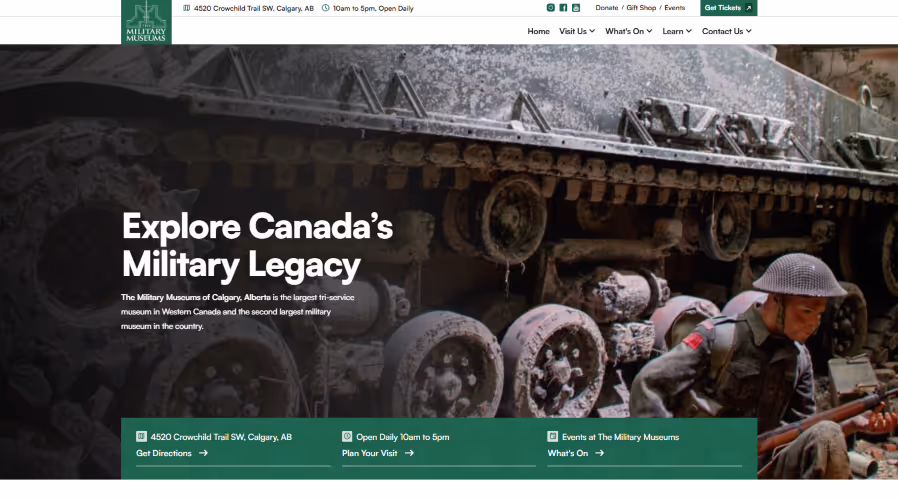Click the headline Explore Canada's Military Legacy

click(x=258, y=246)
